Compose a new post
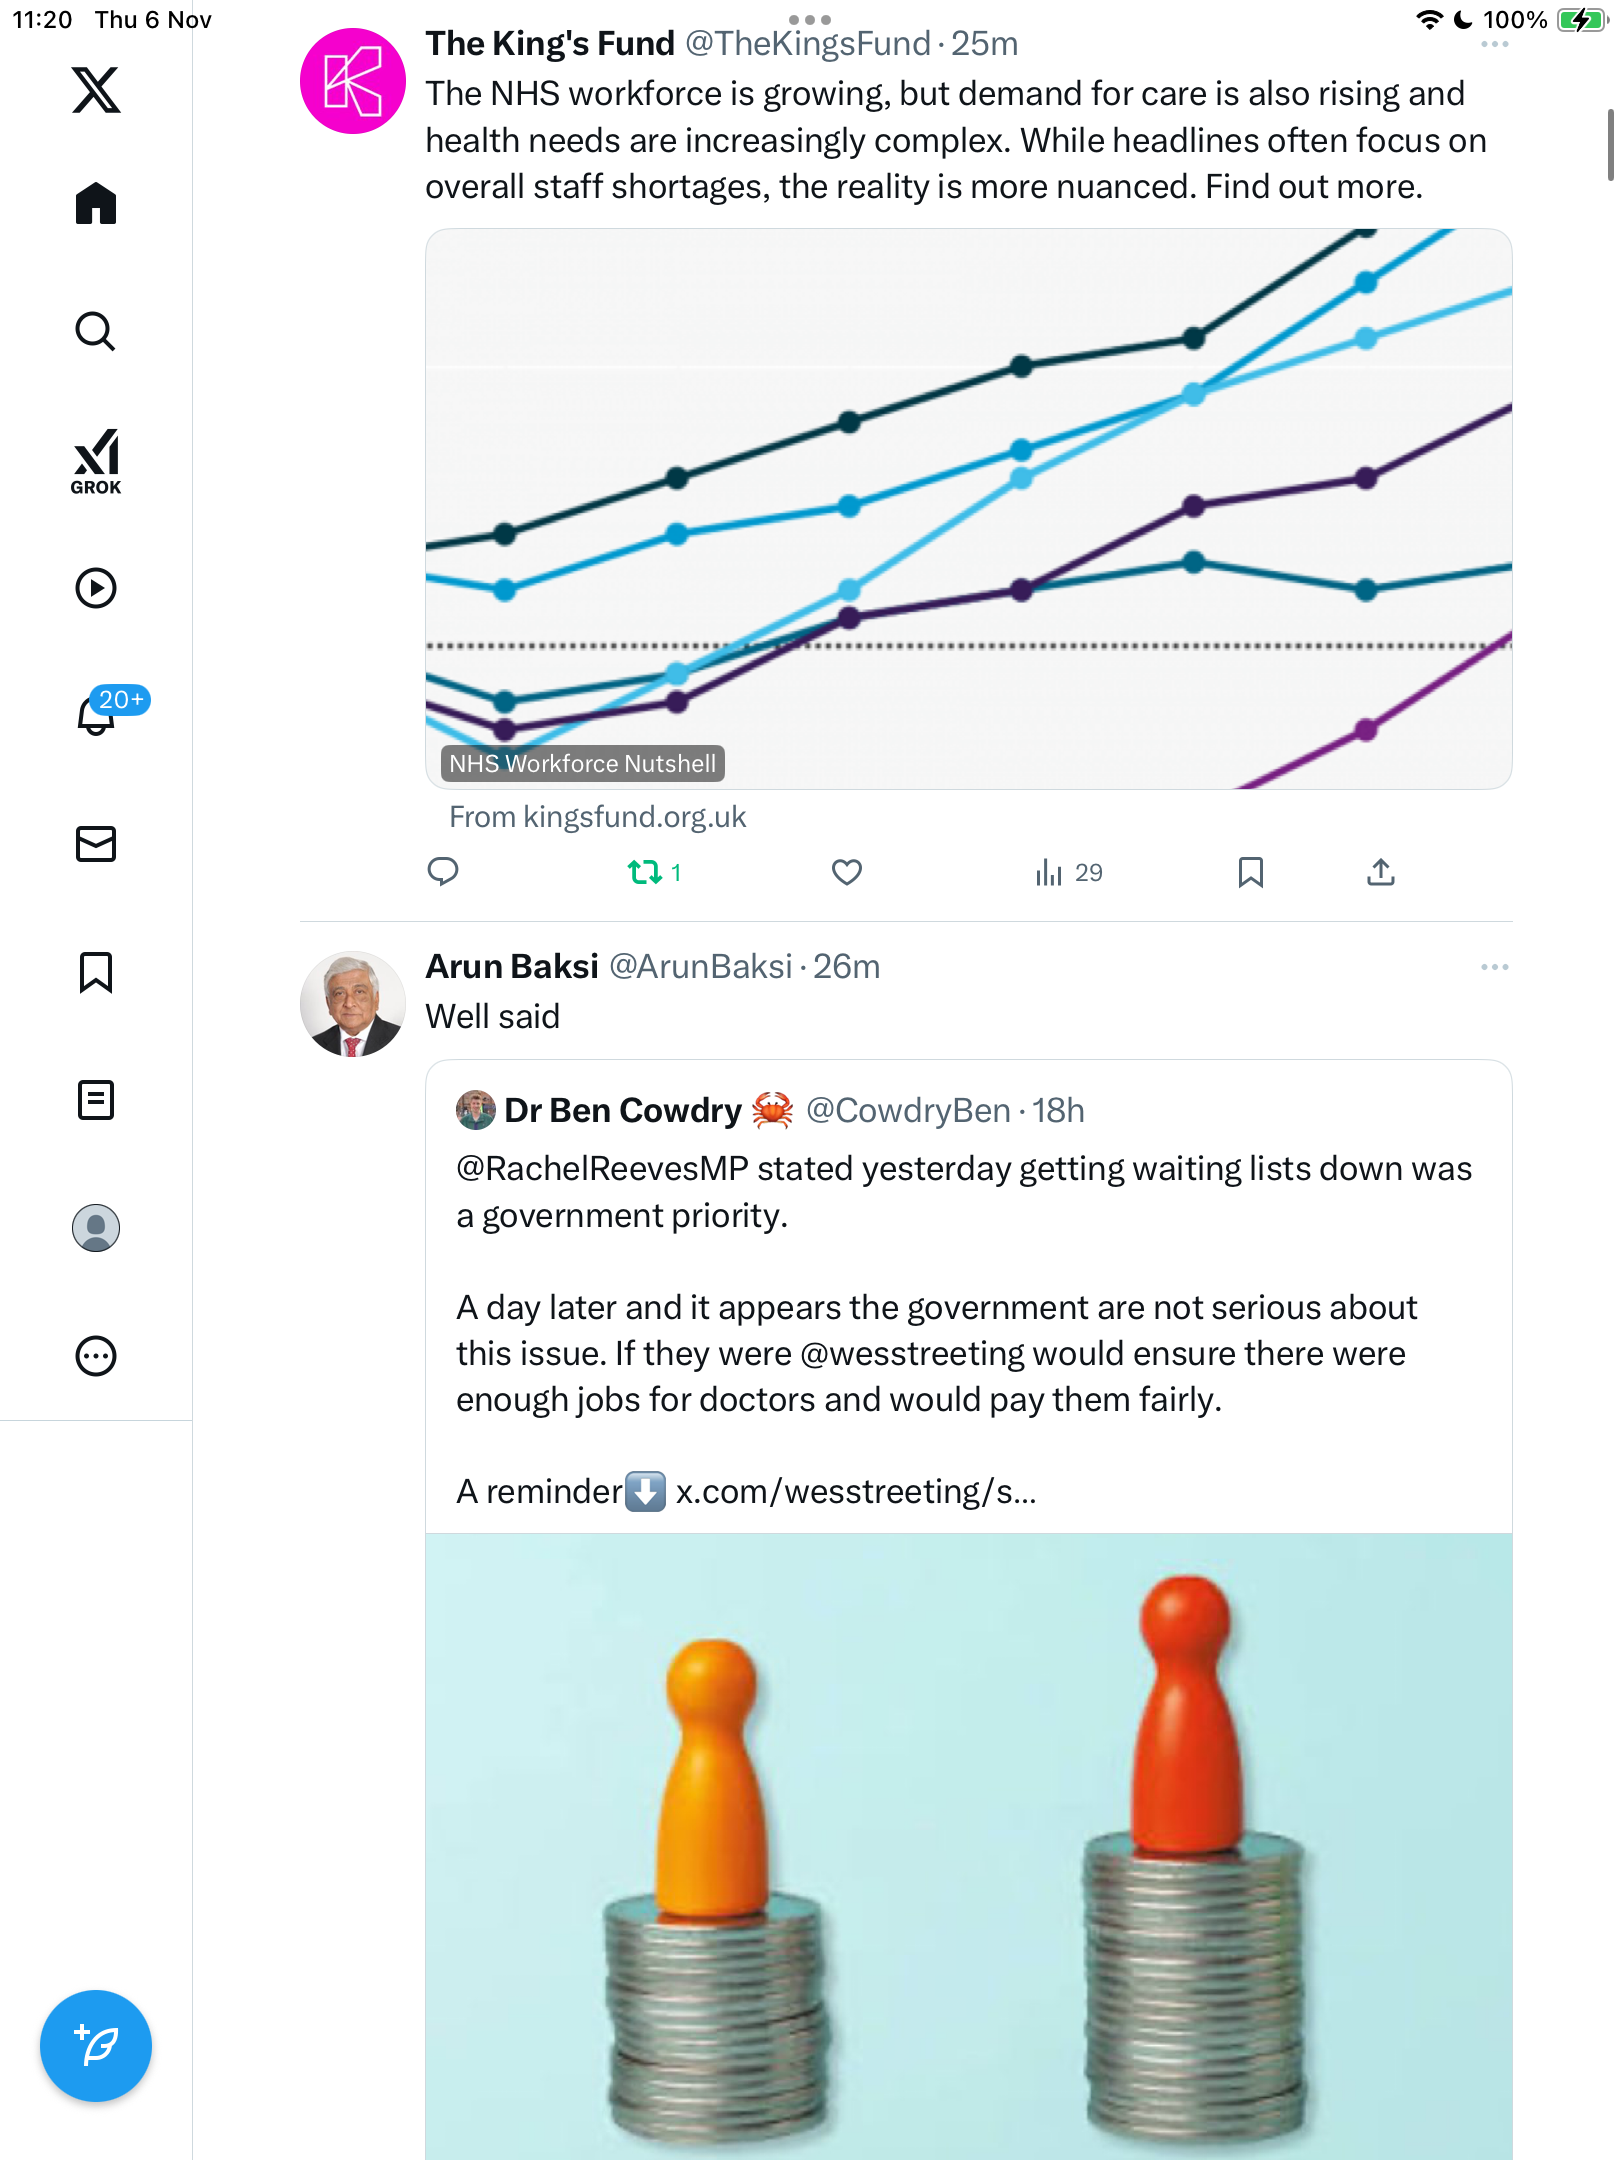 (96, 2046)
